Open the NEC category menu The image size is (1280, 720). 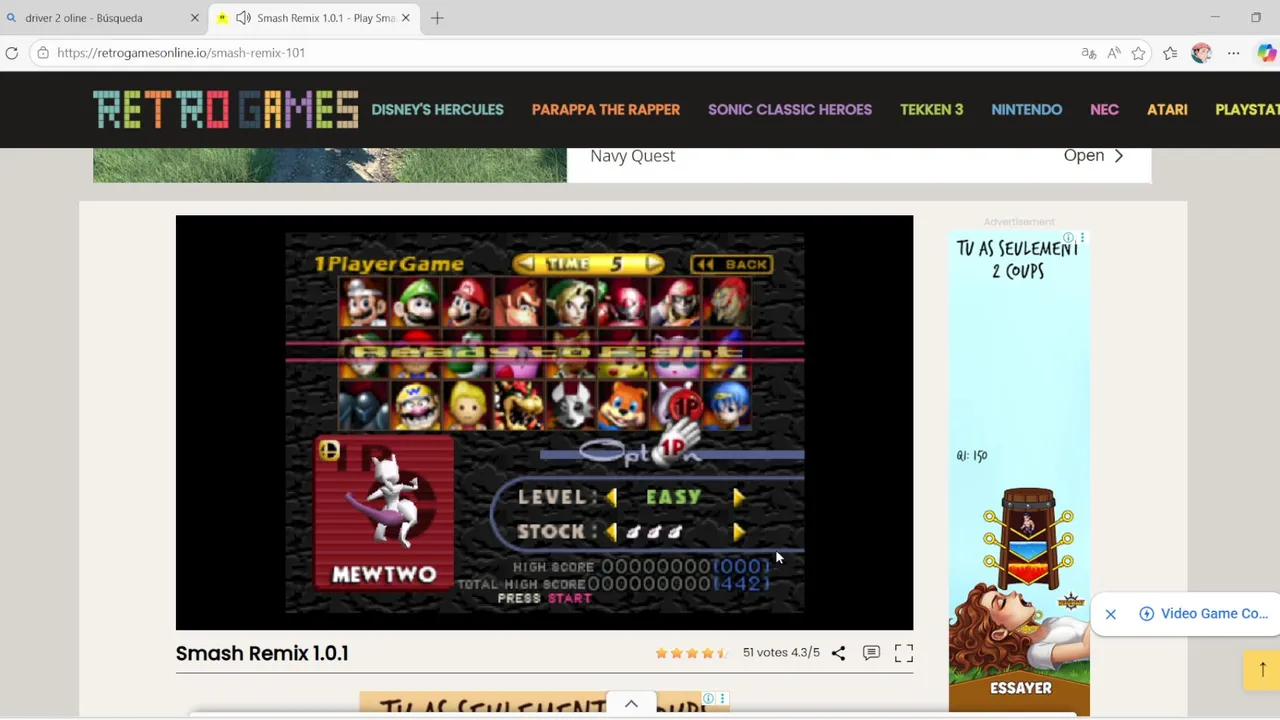coord(1104,110)
